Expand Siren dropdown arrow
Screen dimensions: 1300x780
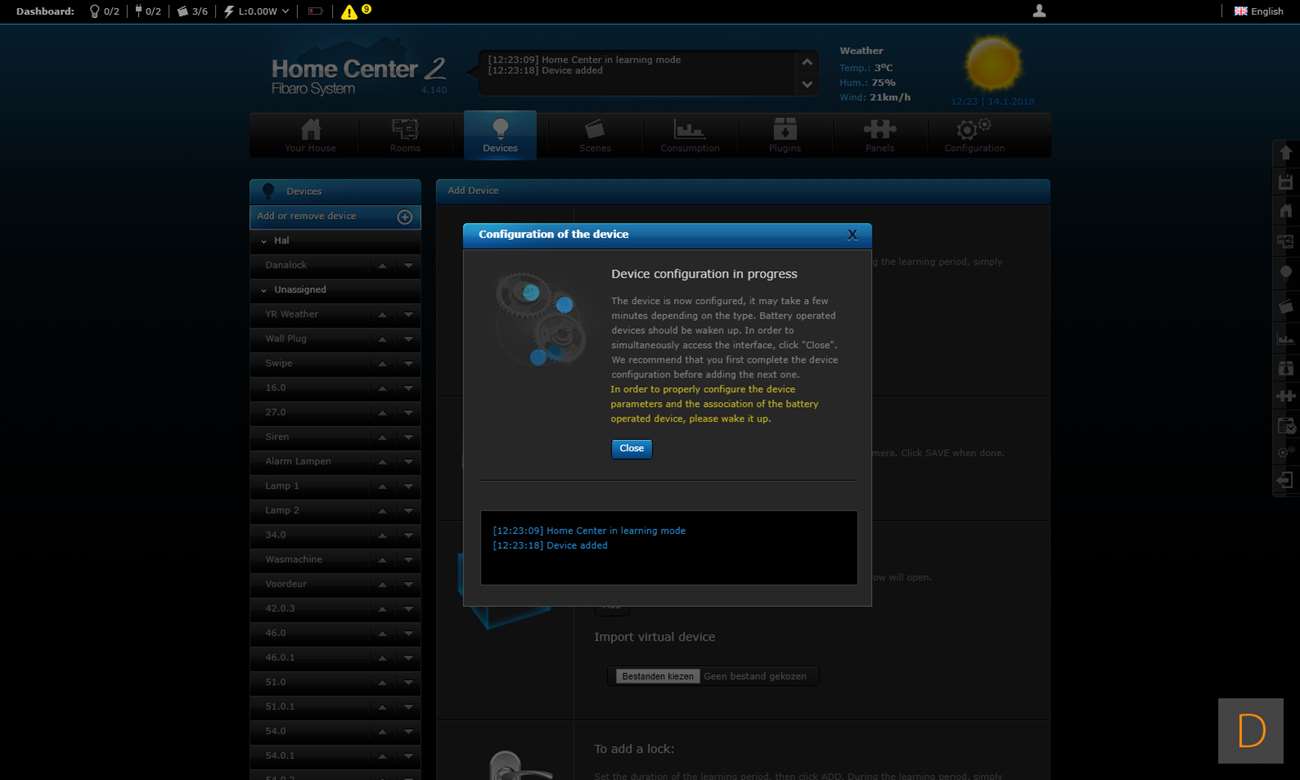(x=408, y=437)
